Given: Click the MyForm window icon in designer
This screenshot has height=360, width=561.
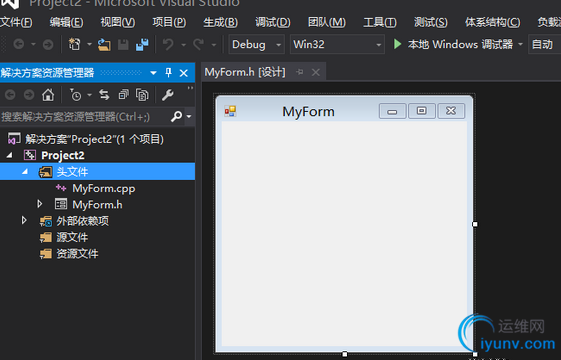Looking at the screenshot, I should (x=230, y=111).
